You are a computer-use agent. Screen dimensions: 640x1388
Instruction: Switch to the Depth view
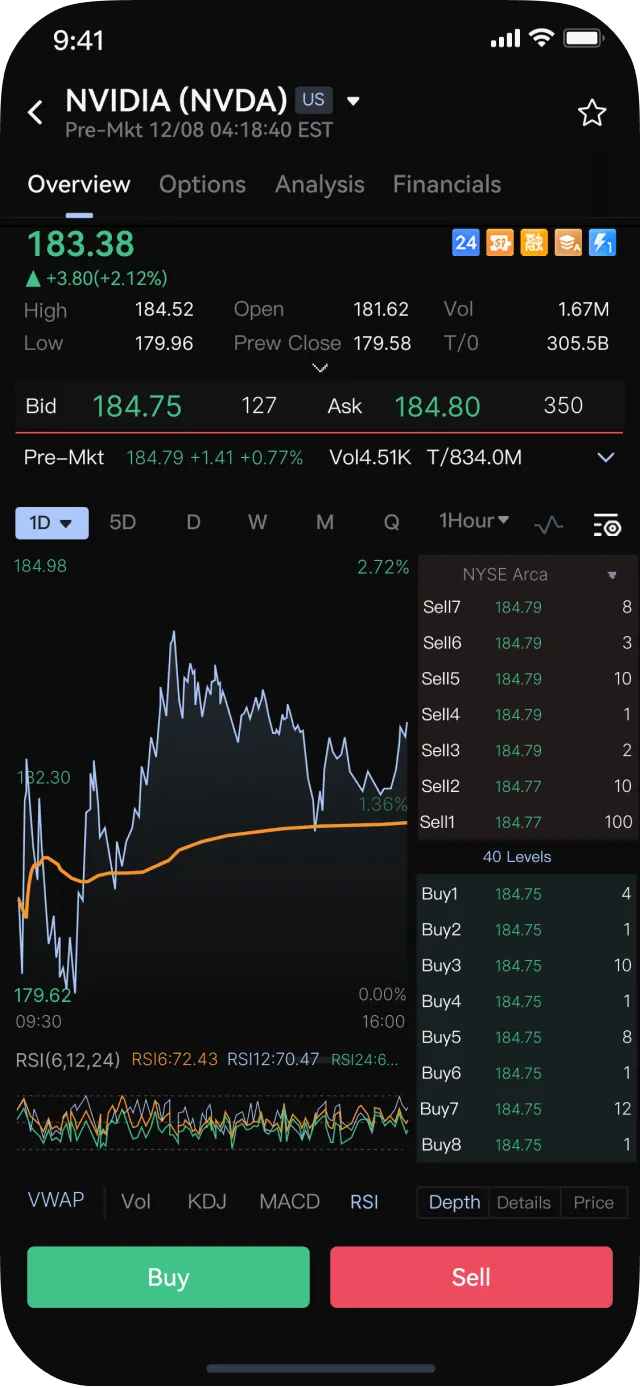pos(454,1202)
